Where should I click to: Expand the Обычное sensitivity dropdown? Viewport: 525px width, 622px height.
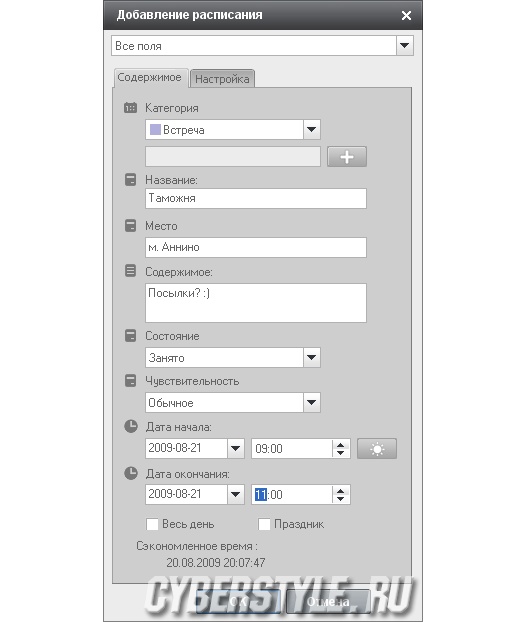pos(312,402)
